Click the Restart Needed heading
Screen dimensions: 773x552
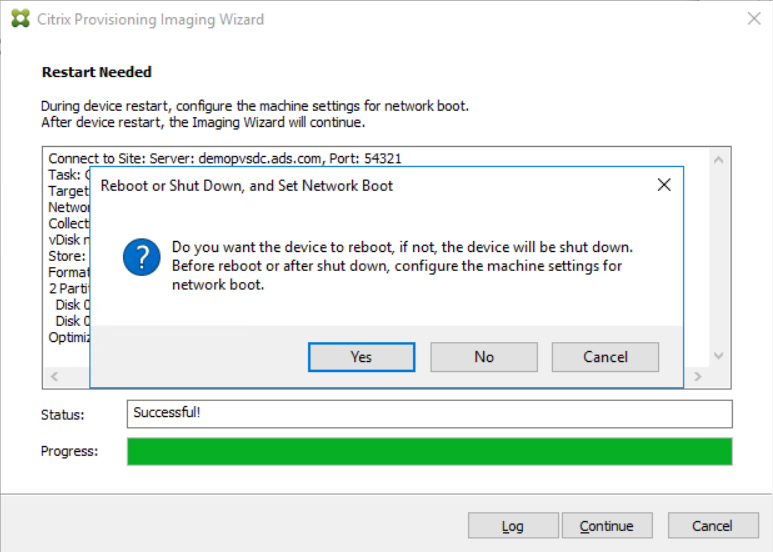97,72
